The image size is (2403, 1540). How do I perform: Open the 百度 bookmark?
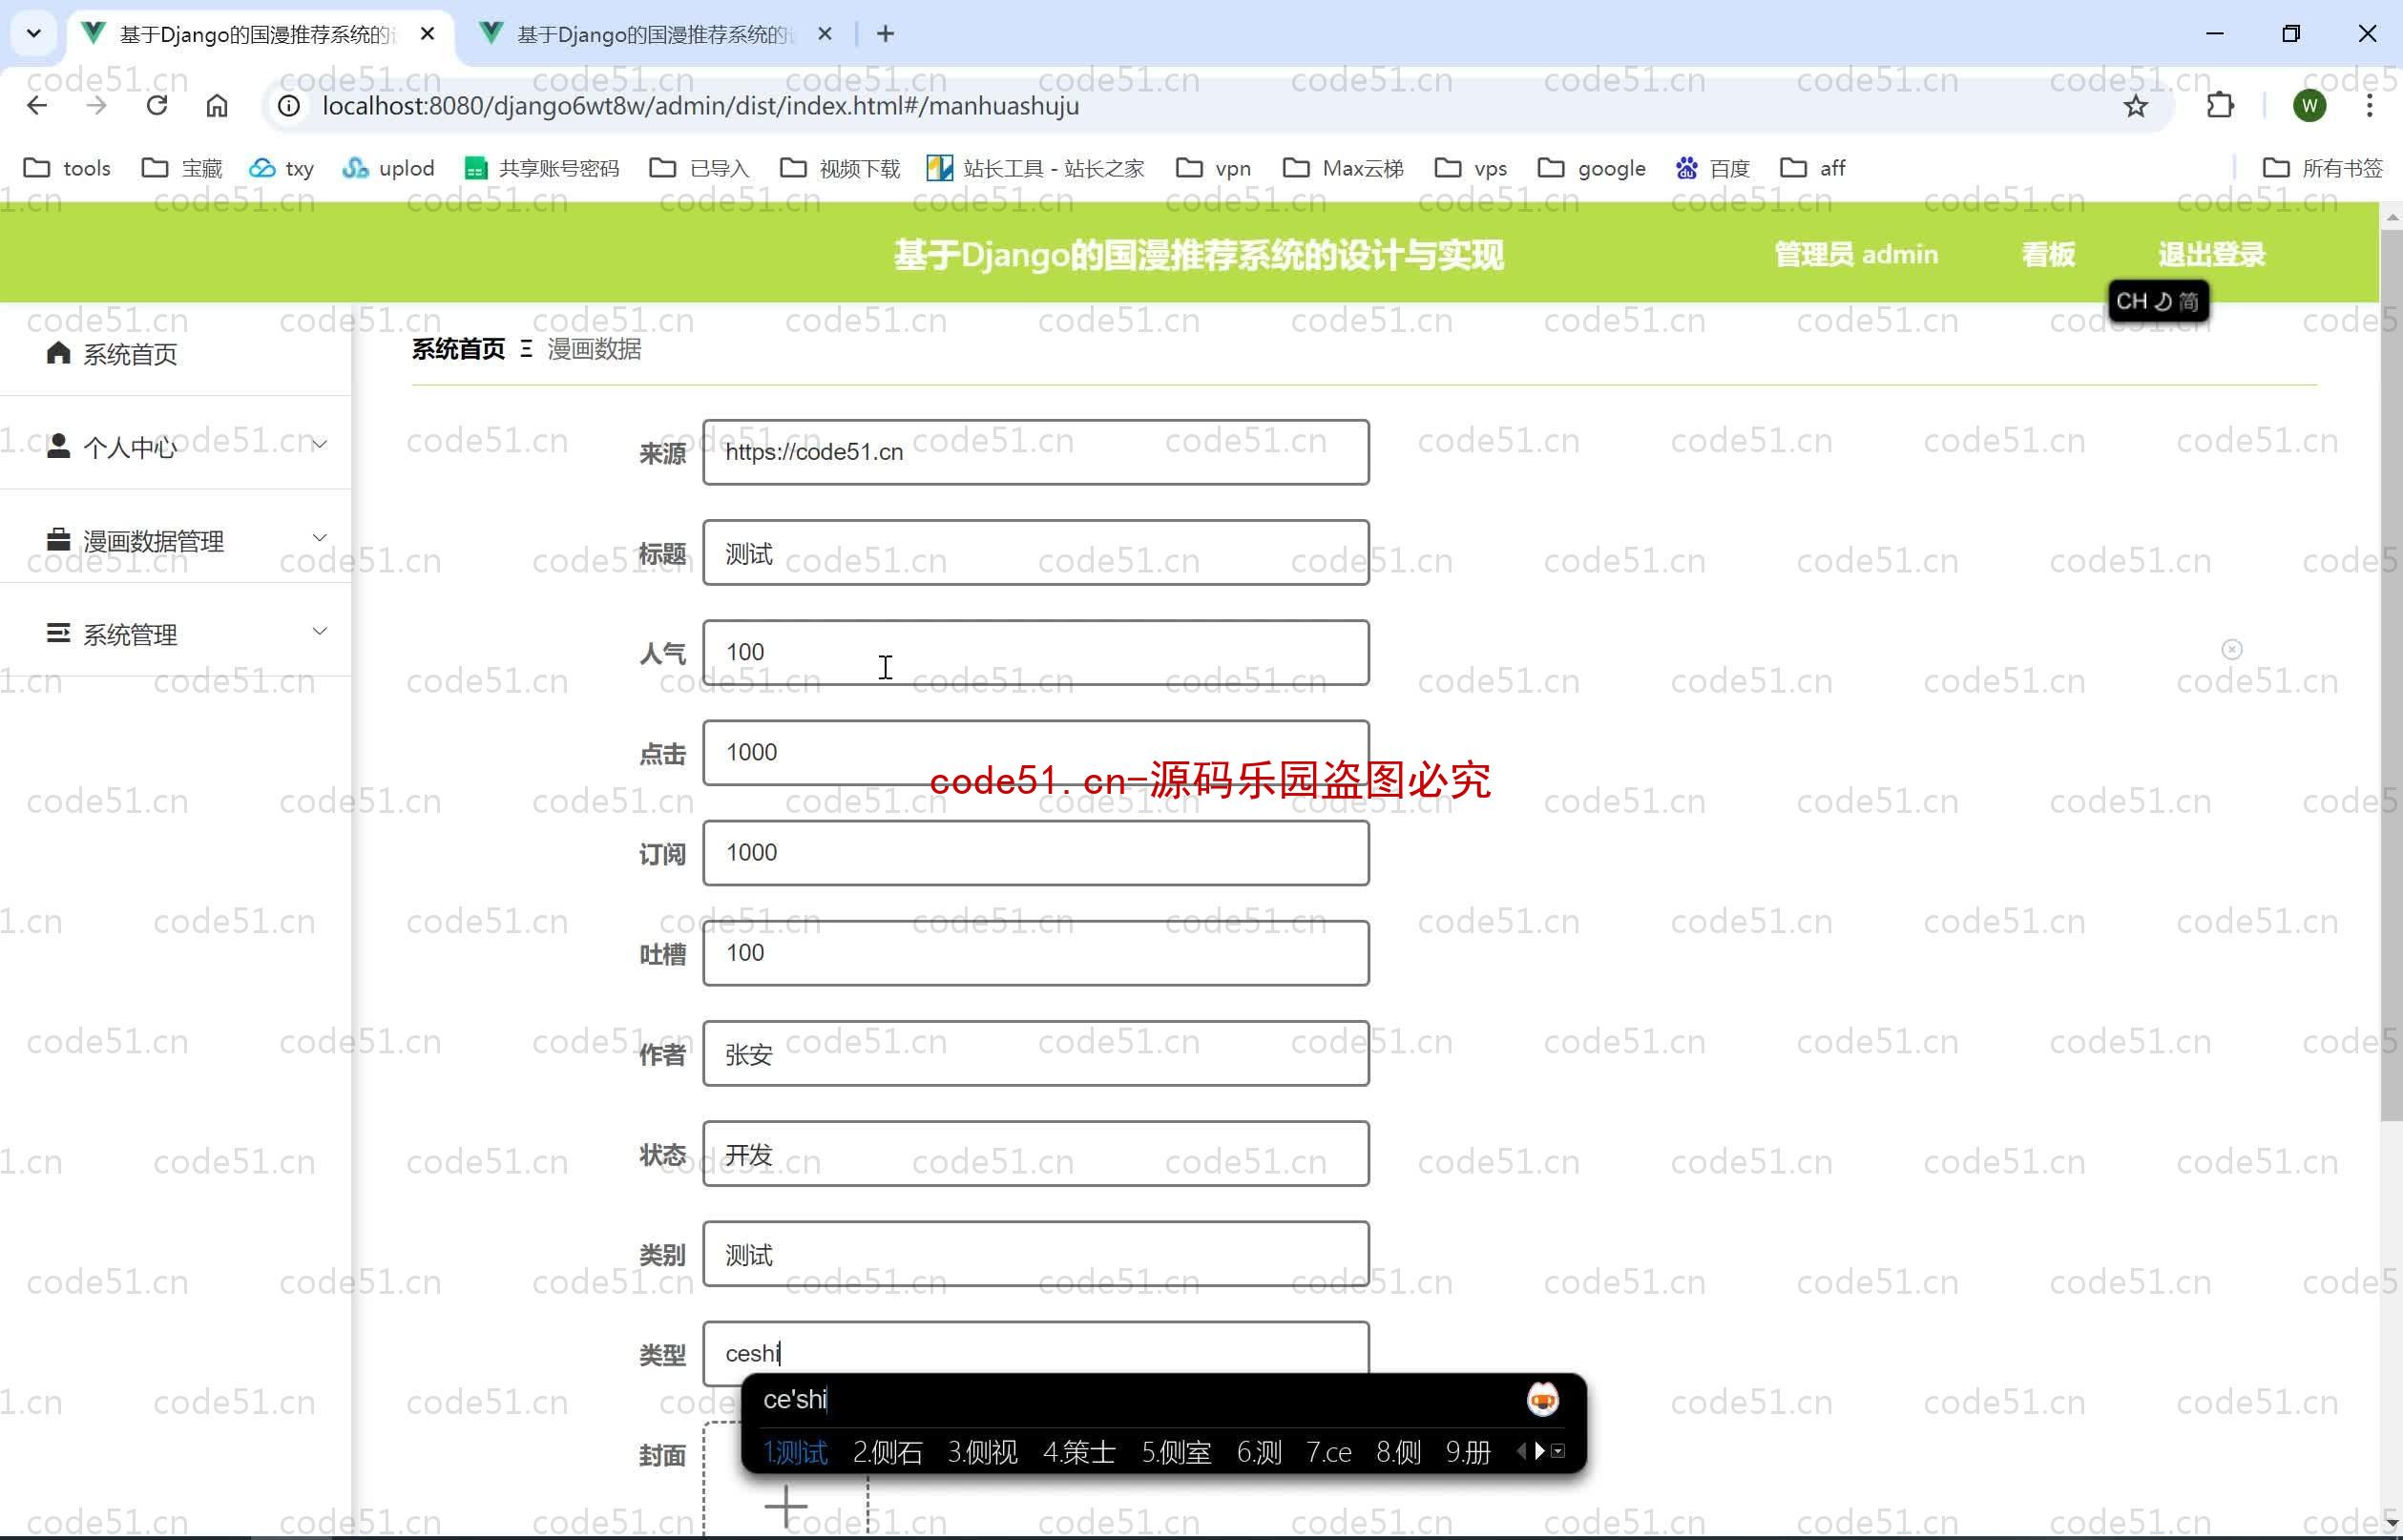pos(1712,168)
